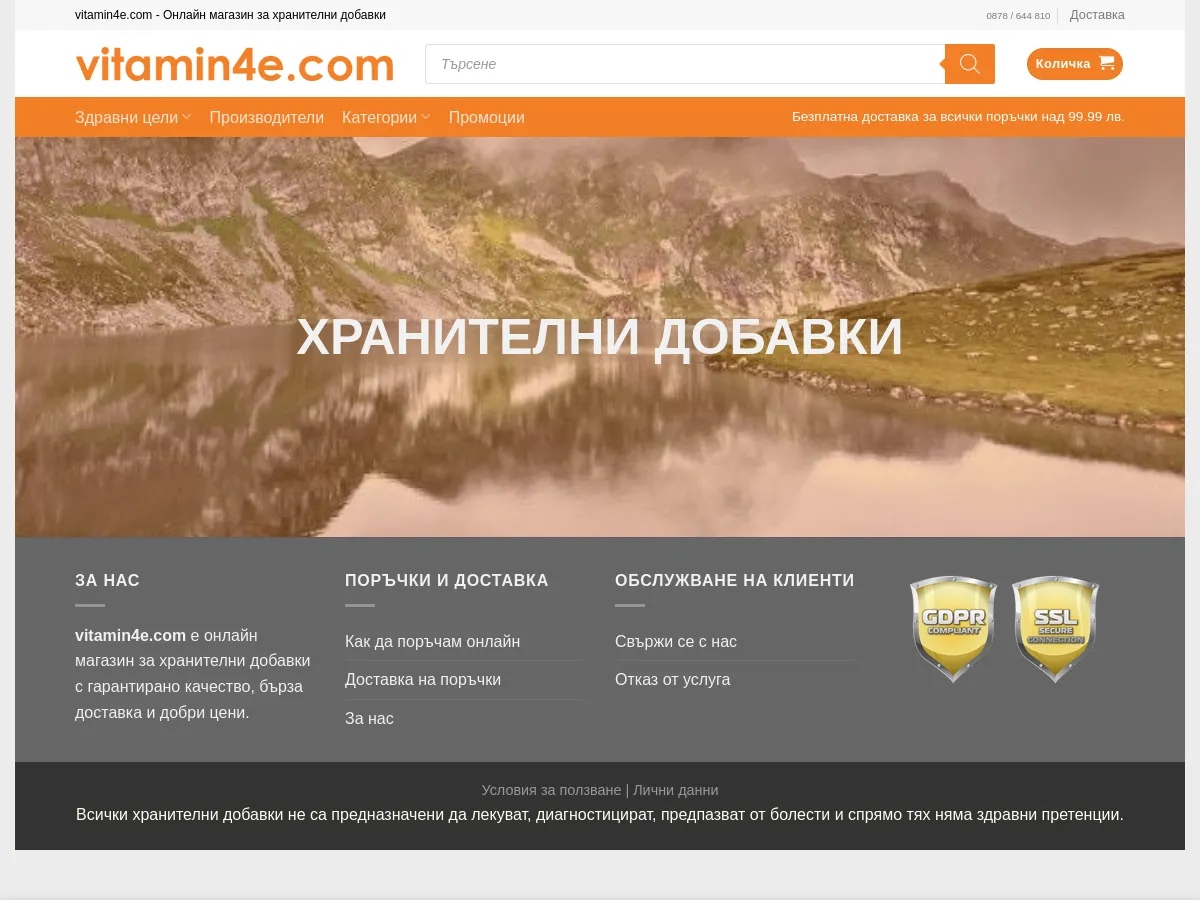
Task: Click the Хранителни добавки hero banner
Action: coord(600,337)
